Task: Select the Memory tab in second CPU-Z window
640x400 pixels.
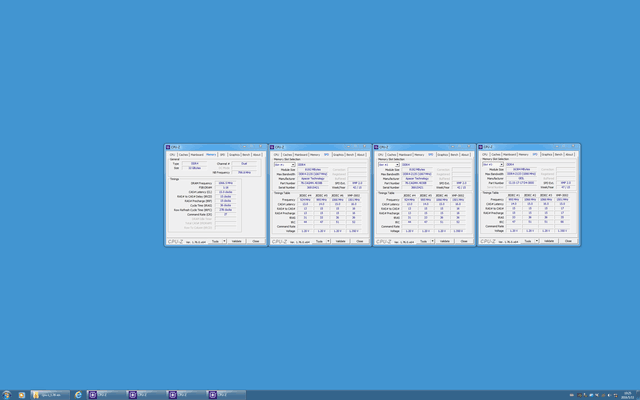Action: pyautogui.click(x=315, y=155)
